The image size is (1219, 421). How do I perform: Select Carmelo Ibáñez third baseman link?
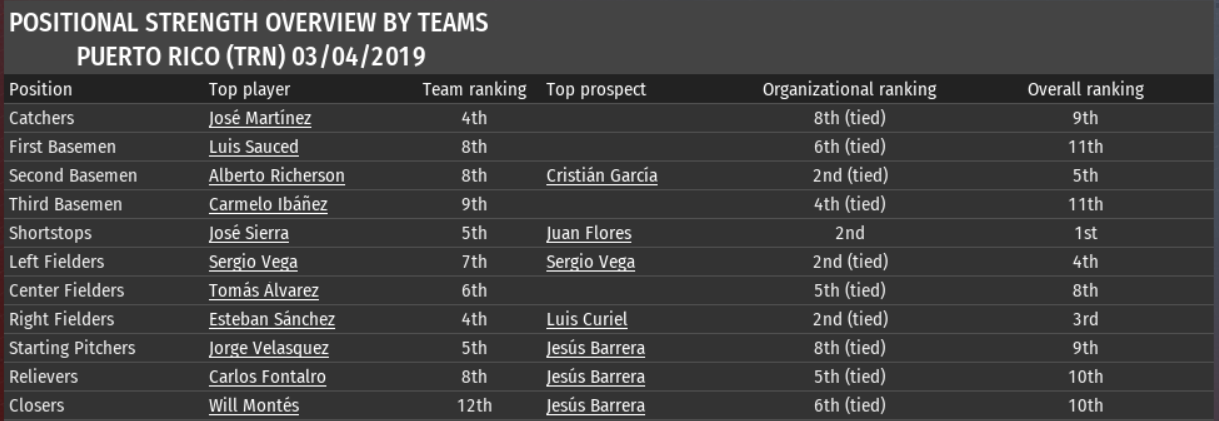coord(267,206)
